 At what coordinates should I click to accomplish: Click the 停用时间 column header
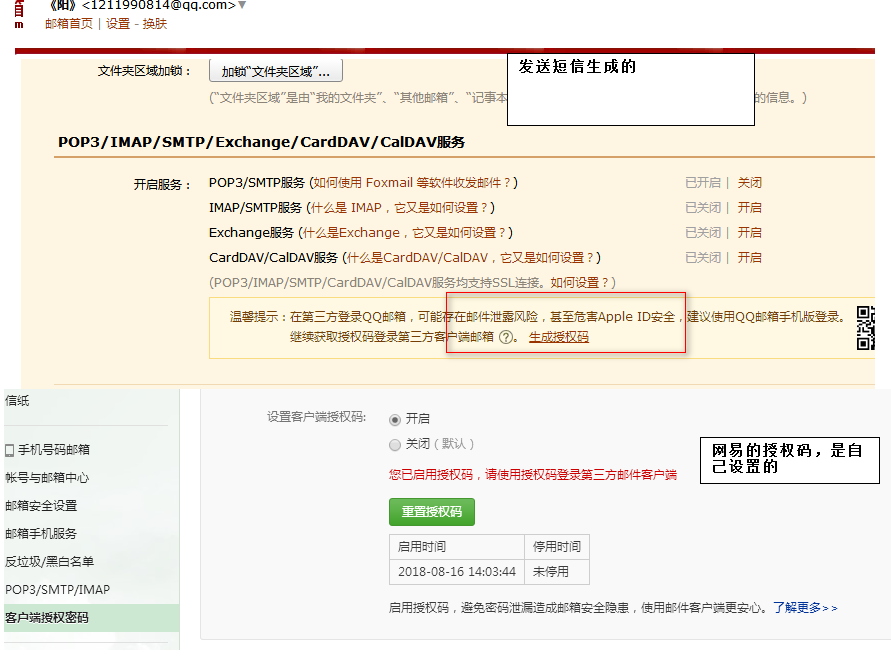tap(557, 547)
